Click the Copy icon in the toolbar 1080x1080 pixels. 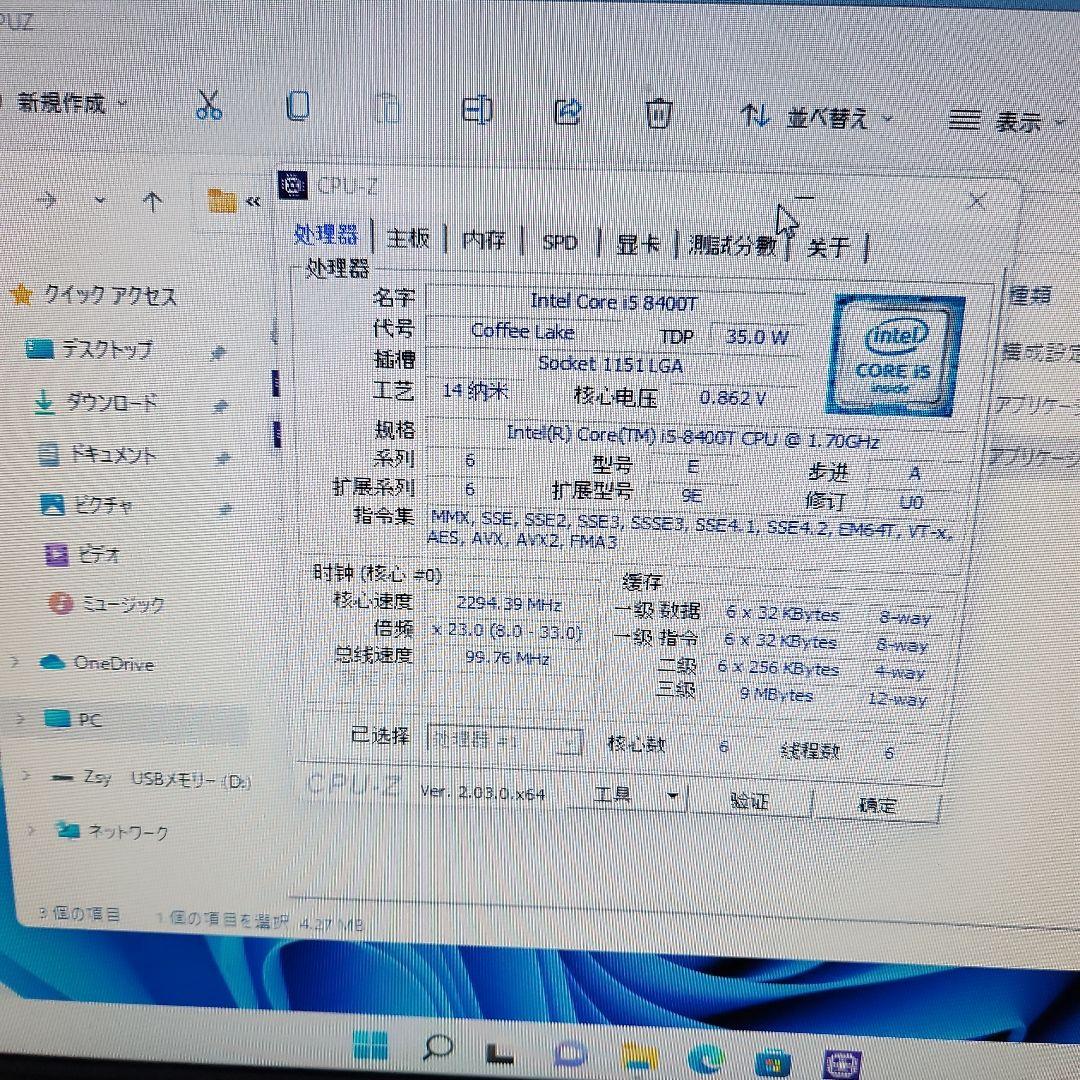click(297, 104)
